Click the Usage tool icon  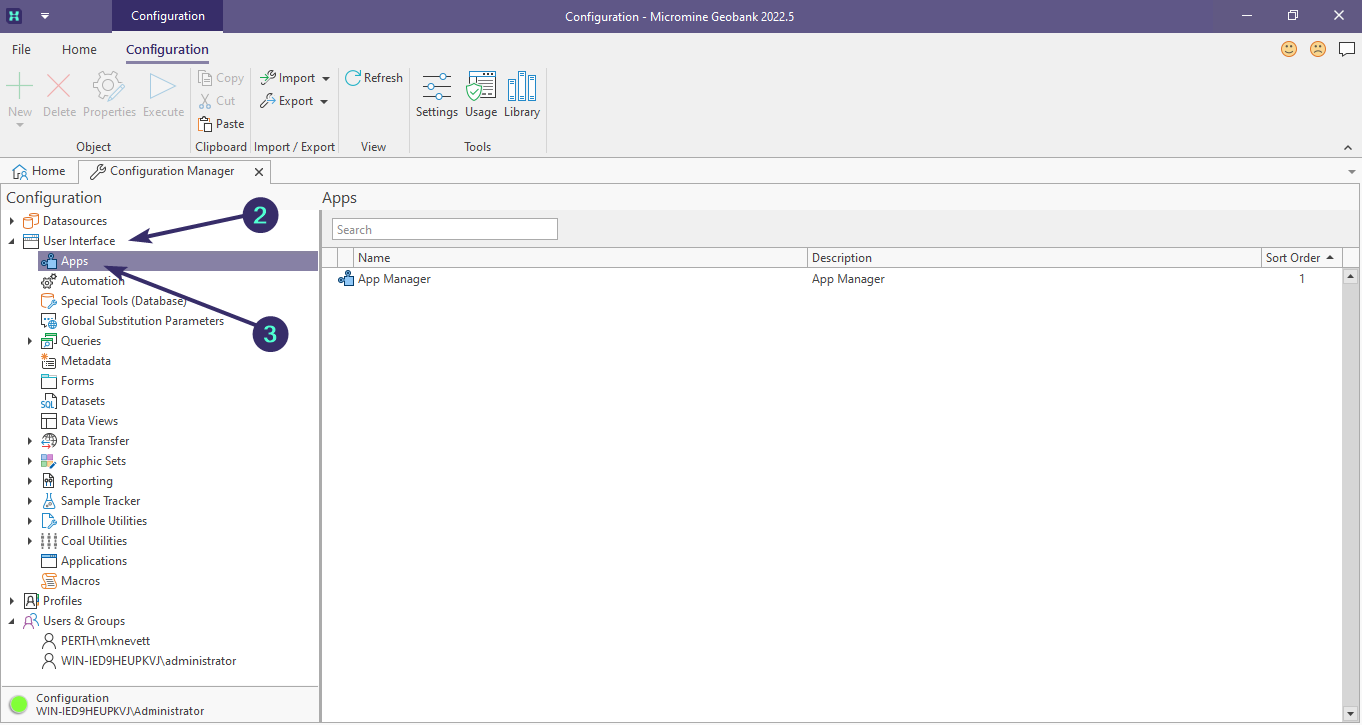(481, 96)
